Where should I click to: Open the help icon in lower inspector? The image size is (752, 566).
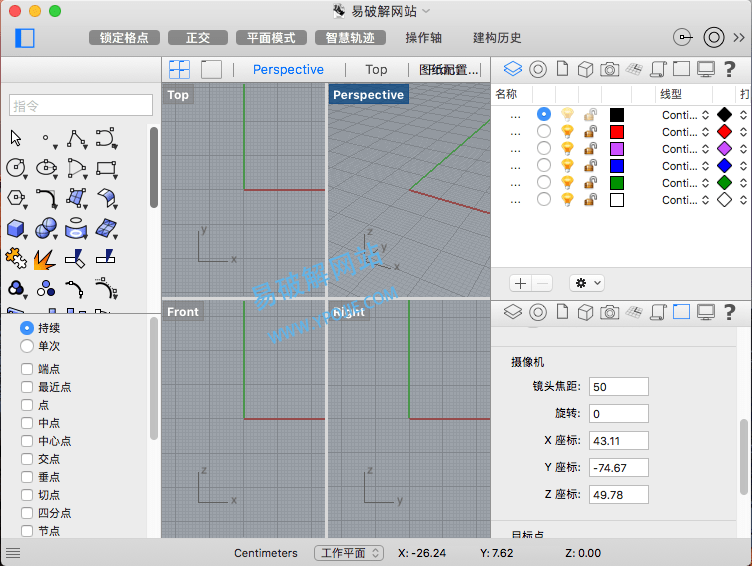729,312
